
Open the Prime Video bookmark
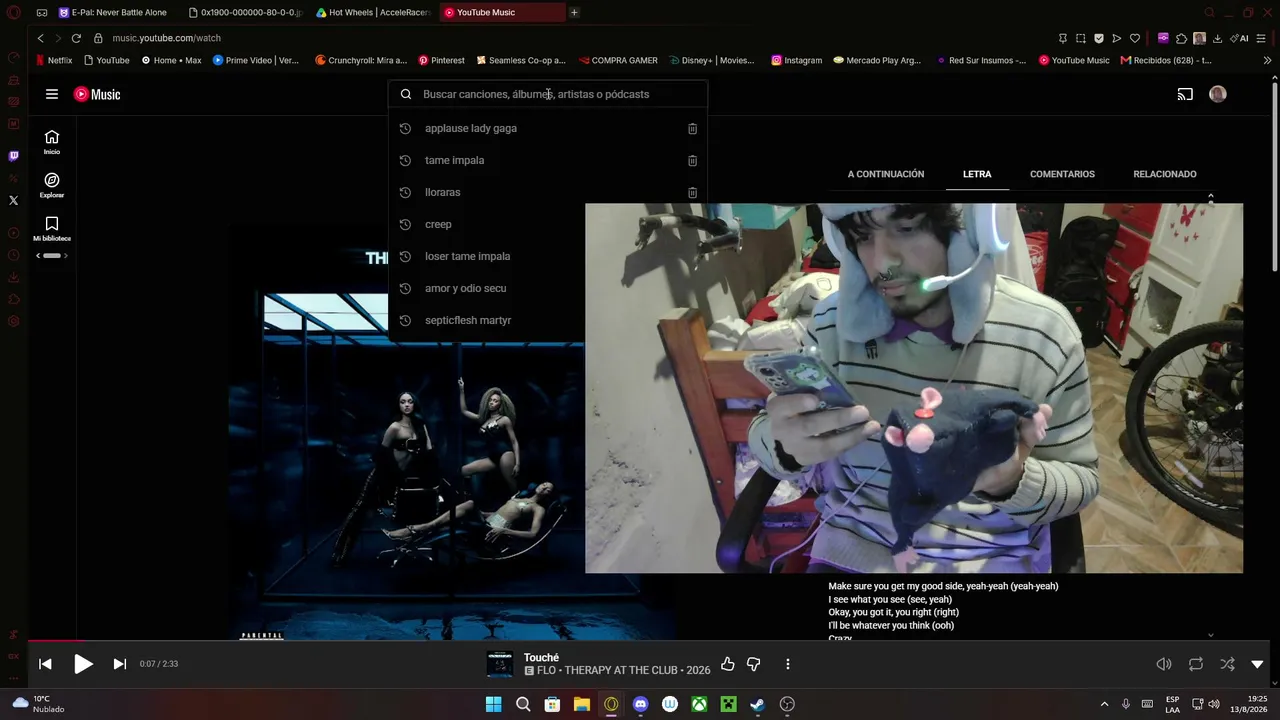(x=256, y=60)
